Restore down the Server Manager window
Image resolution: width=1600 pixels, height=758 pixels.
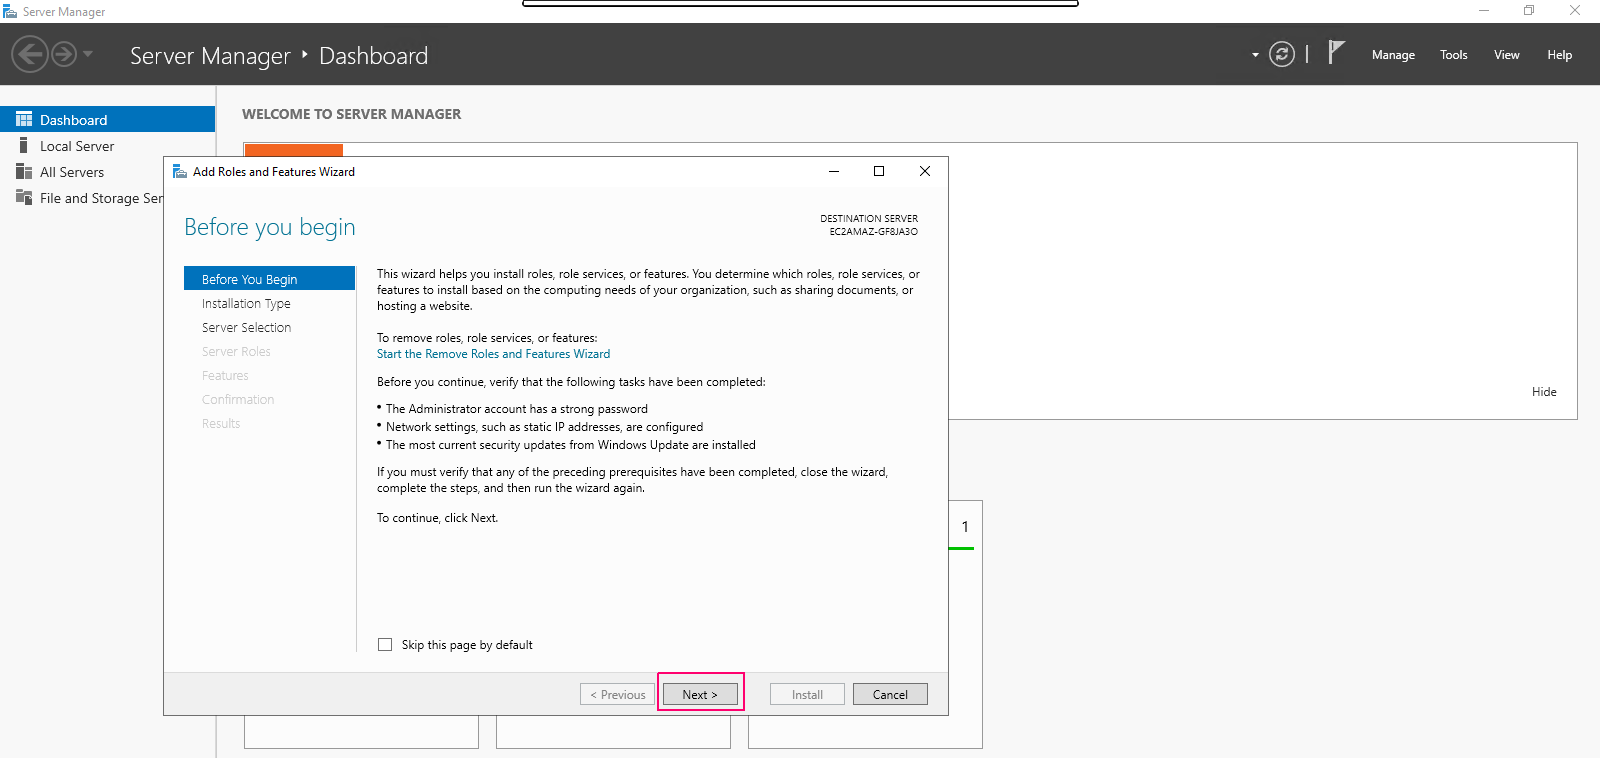click(1529, 11)
